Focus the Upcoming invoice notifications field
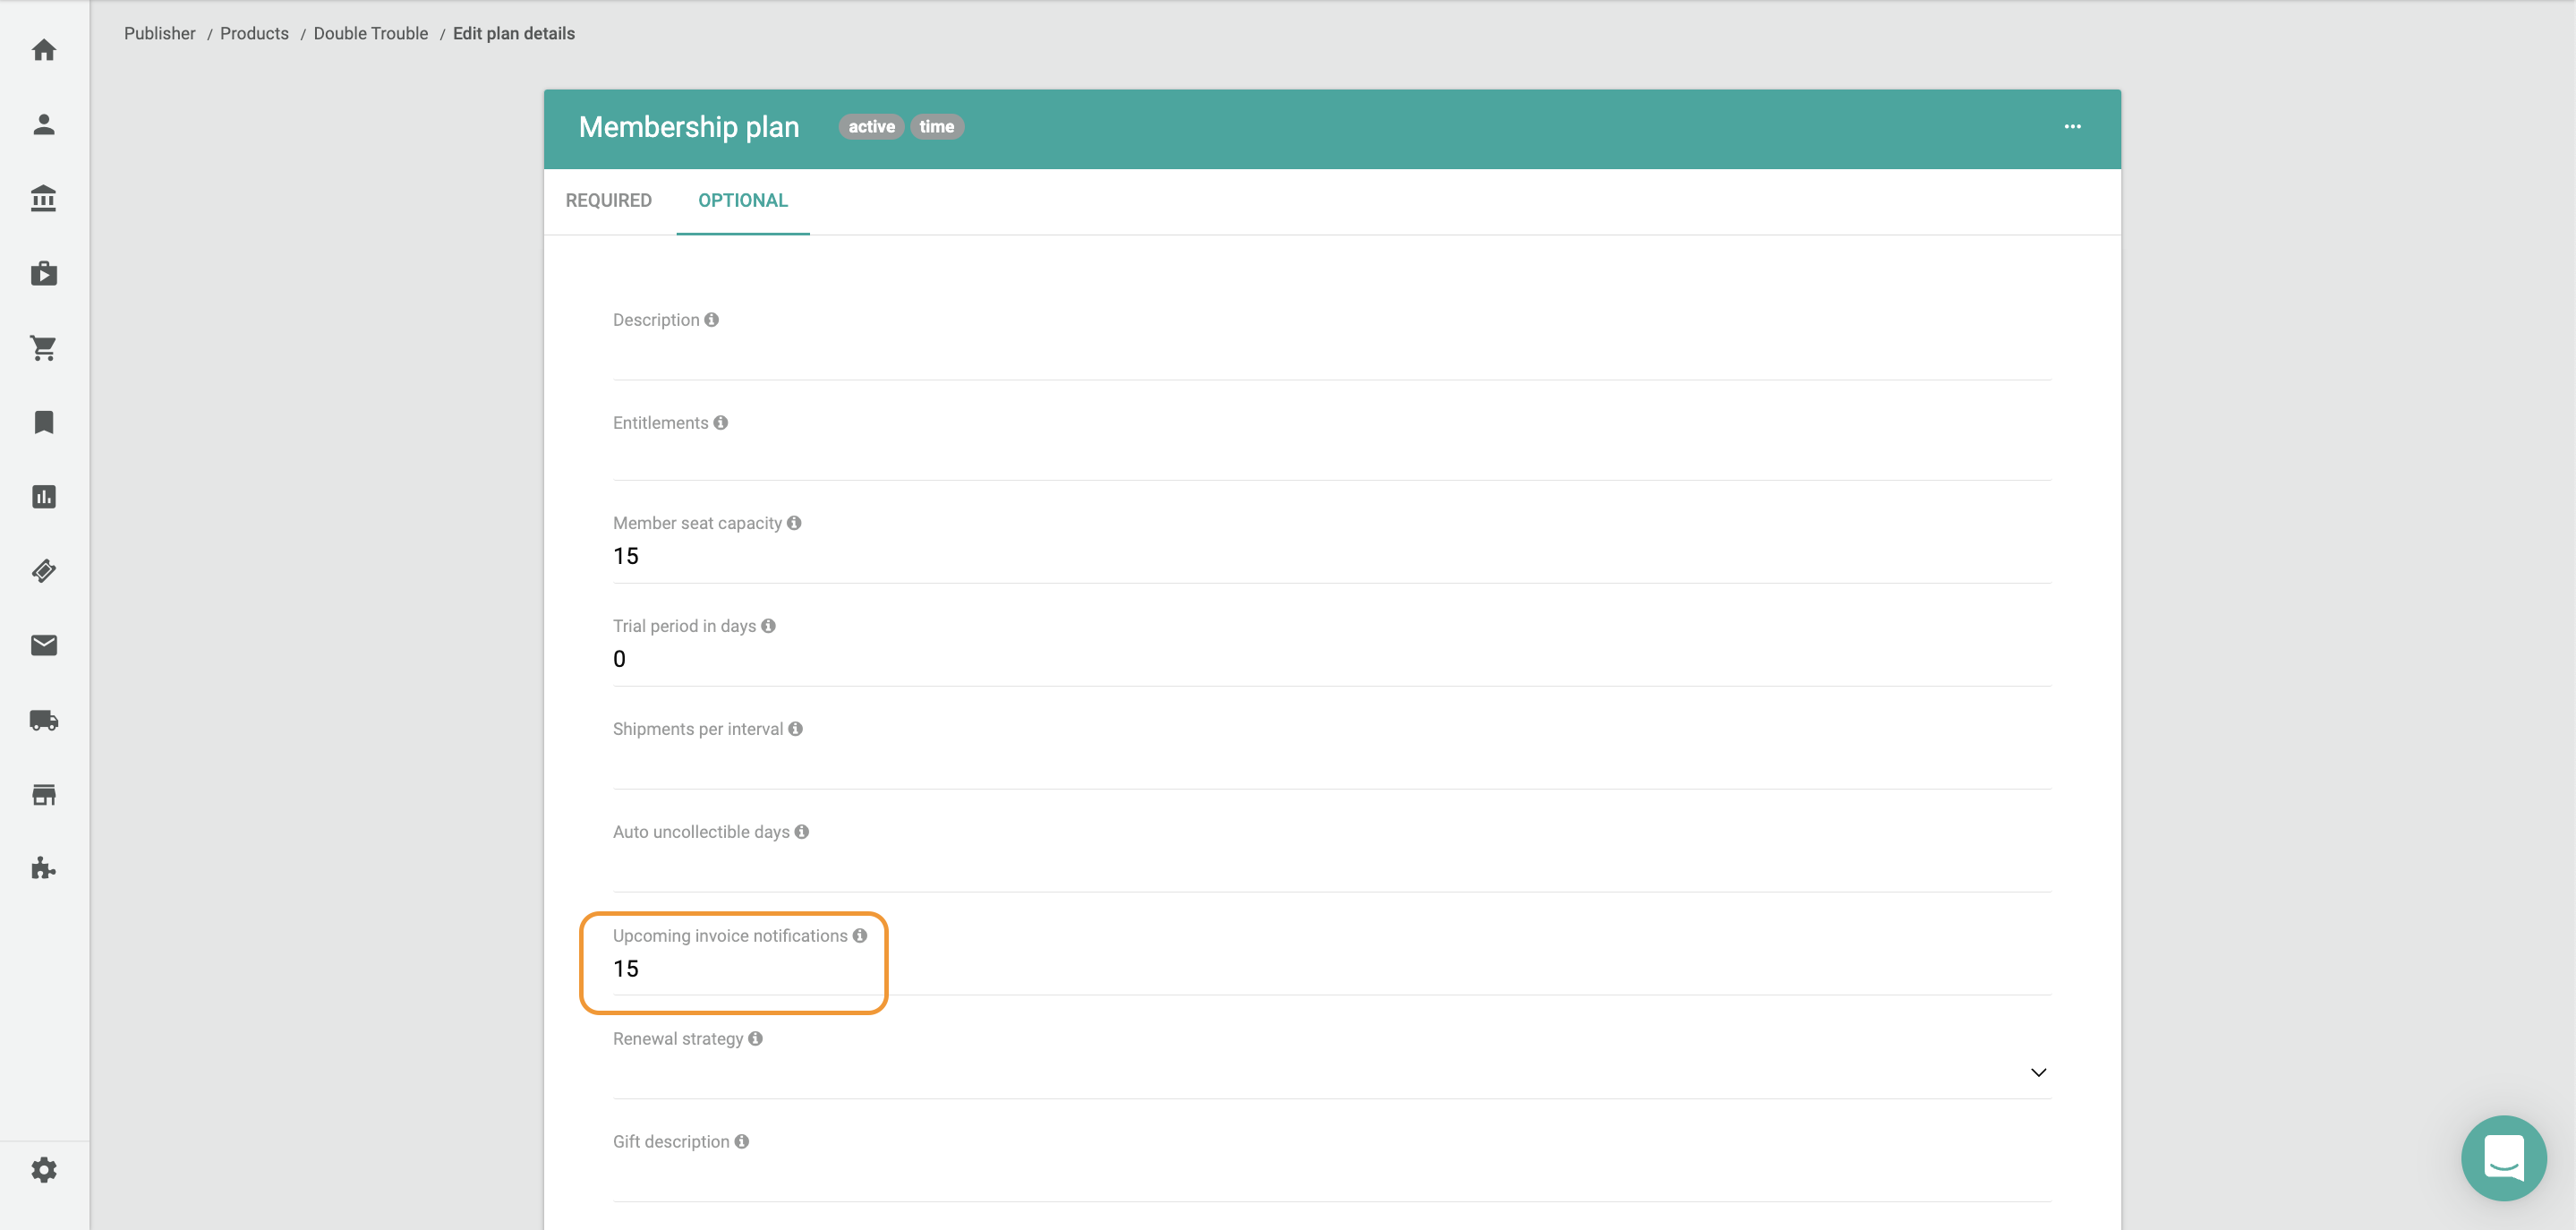This screenshot has width=2576, height=1230. click(1330, 968)
